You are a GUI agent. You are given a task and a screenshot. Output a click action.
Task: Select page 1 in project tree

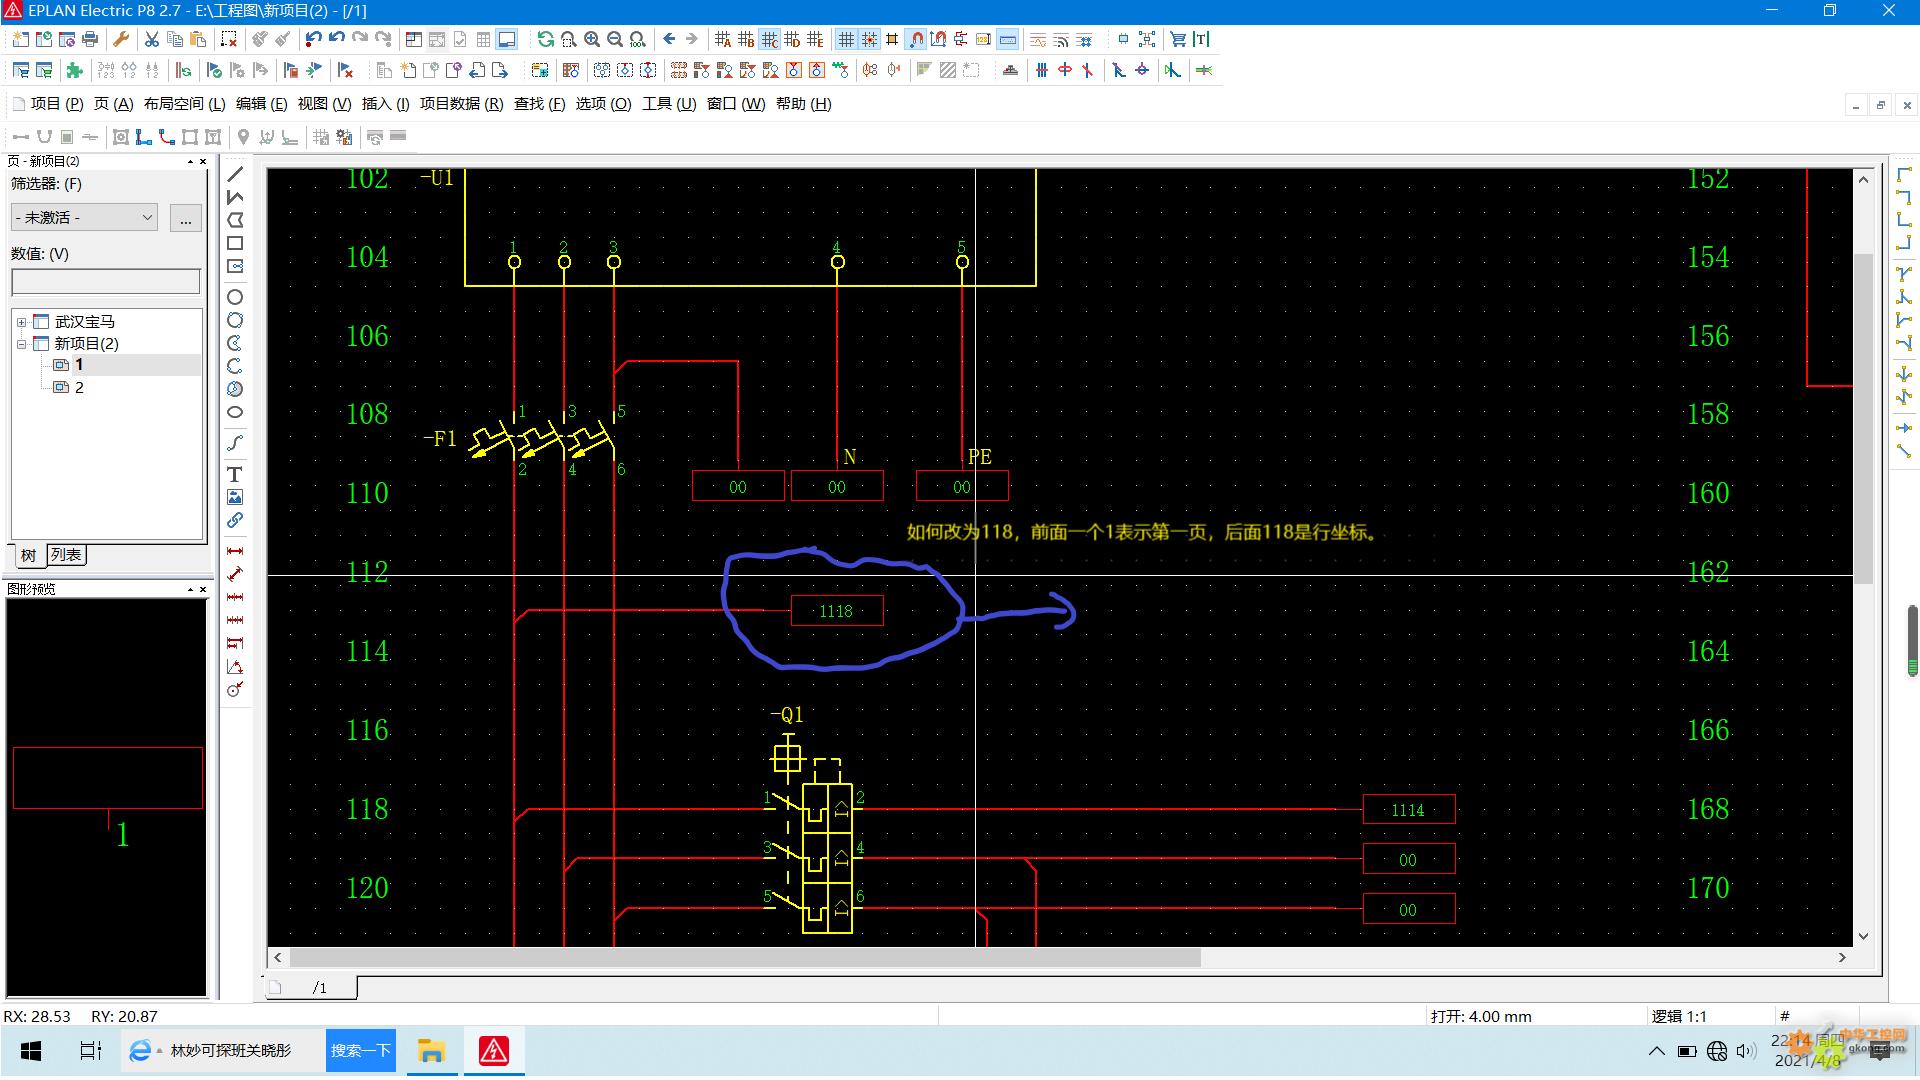tap(79, 365)
